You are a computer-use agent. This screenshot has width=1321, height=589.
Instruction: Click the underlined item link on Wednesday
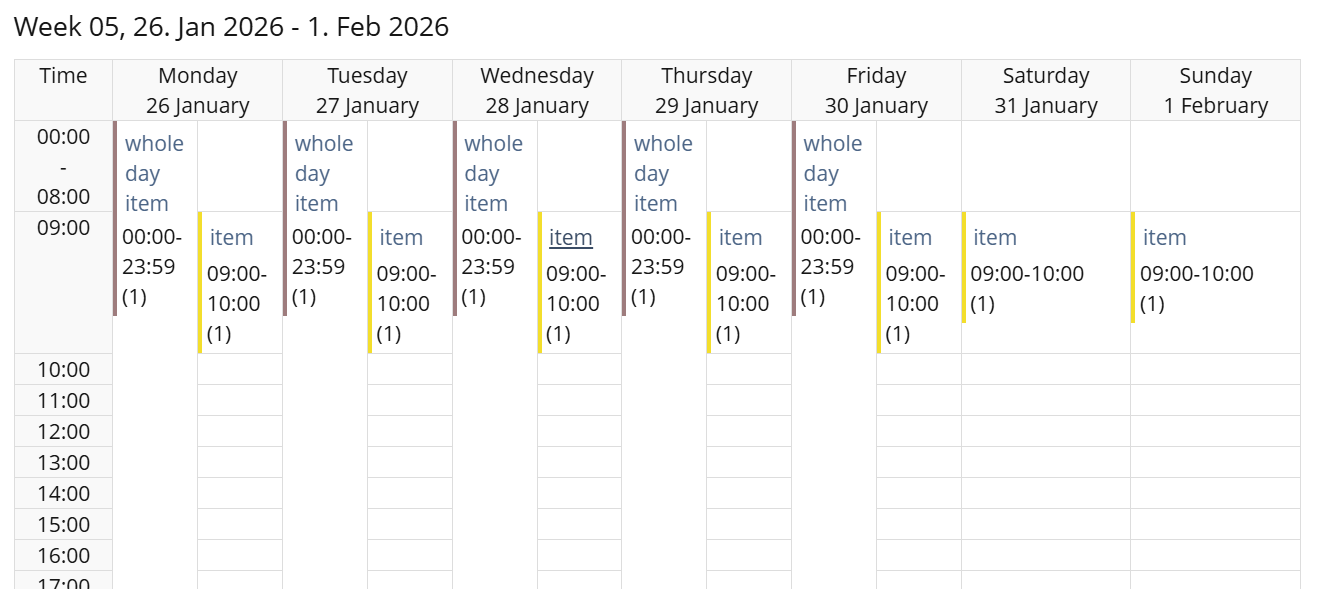[x=571, y=238]
